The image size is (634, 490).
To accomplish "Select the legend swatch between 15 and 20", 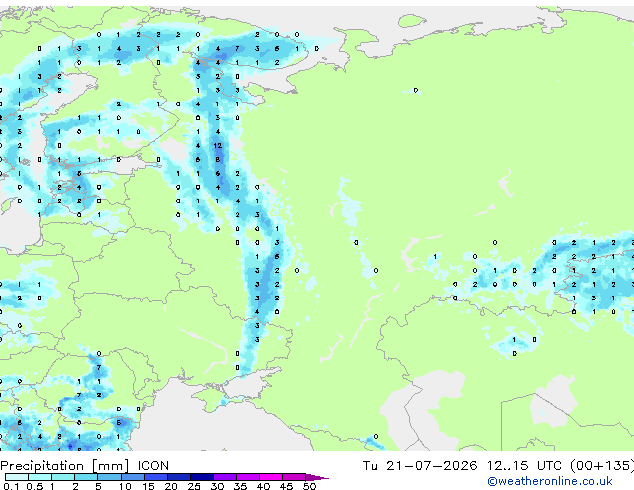I will pyautogui.click(x=155, y=477).
